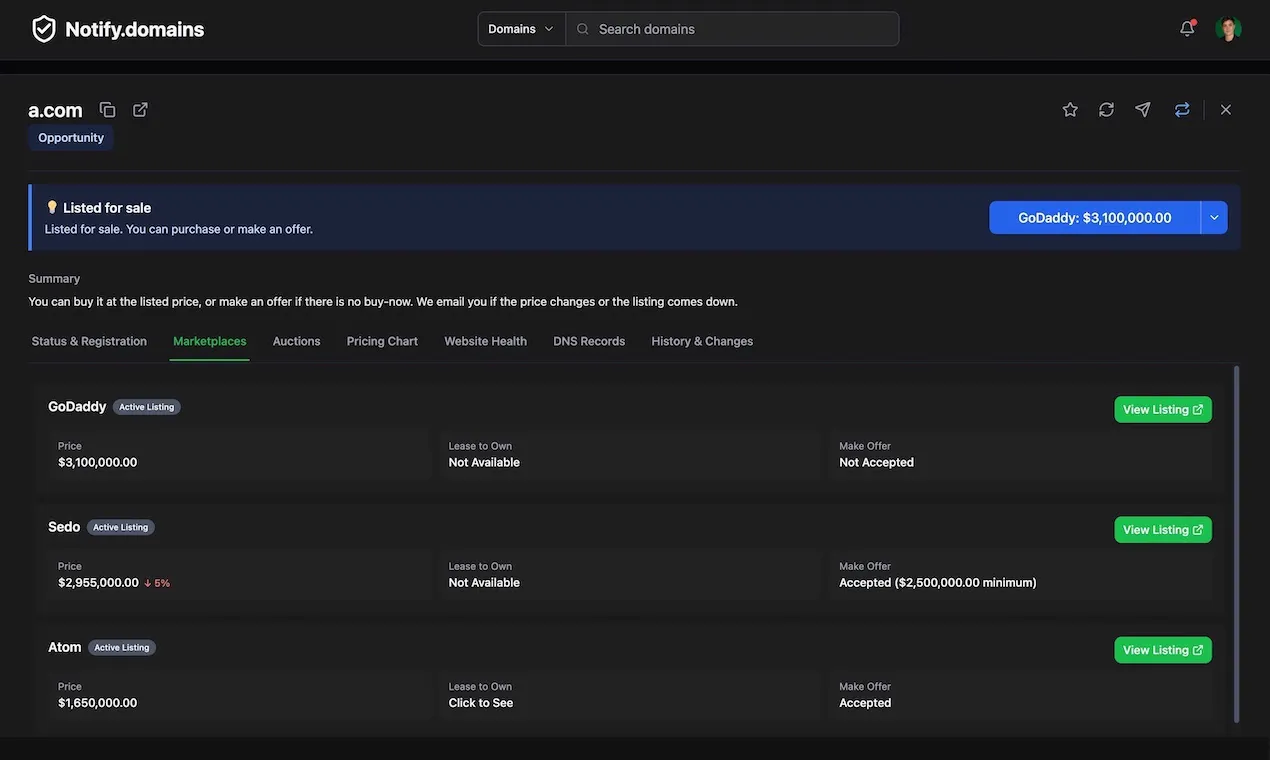Image resolution: width=1270 pixels, height=760 pixels.
Task: Click Sedo's Accepted ($2,500,000.00 minimum) text
Action: (938, 583)
